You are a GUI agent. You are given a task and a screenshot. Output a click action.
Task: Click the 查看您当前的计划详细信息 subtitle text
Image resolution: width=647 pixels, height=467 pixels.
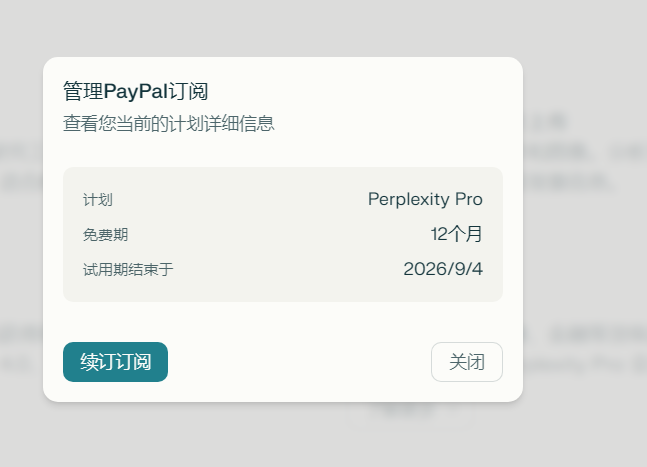point(168,123)
